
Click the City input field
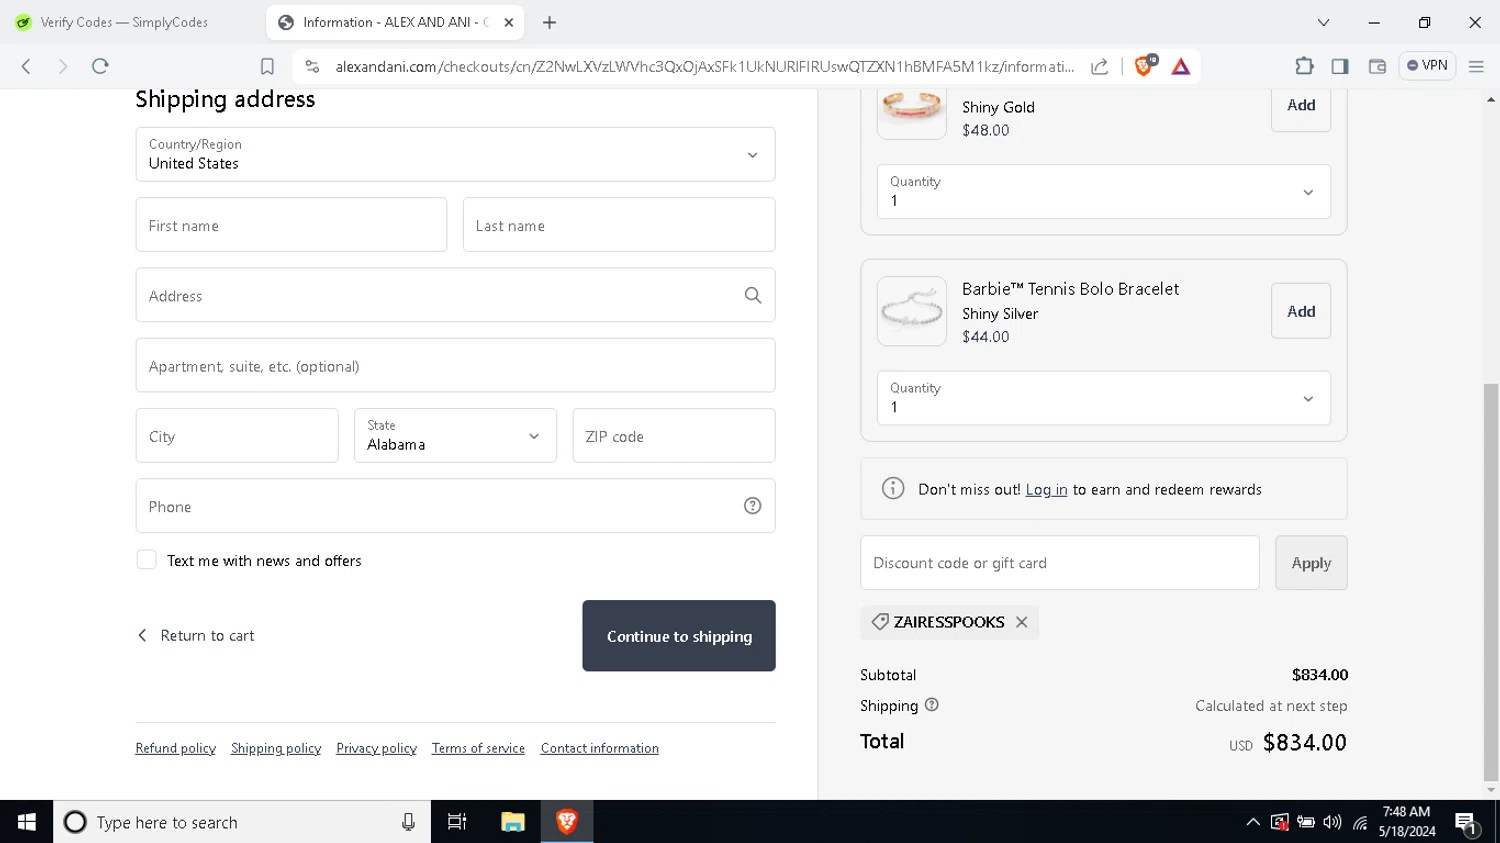tap(237, 435)
